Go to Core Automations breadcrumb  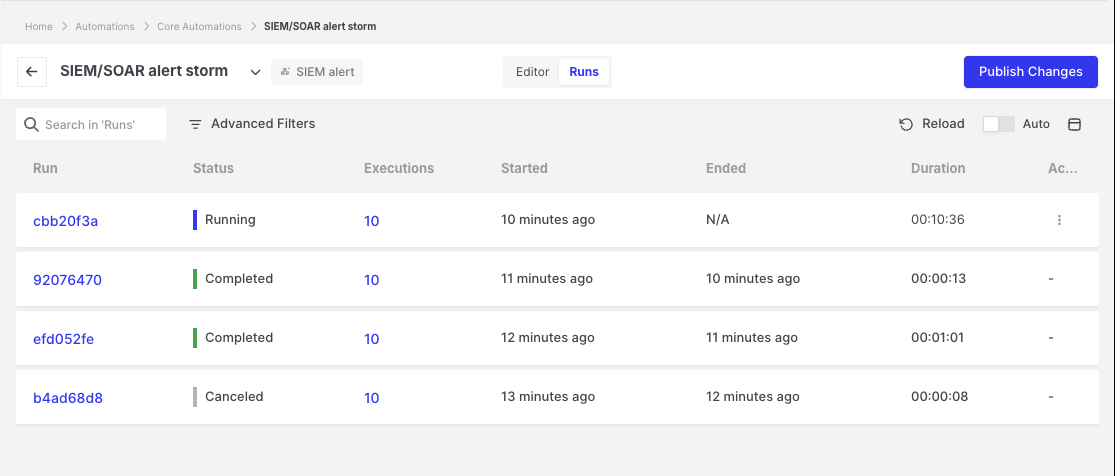click(x=199, y=26)
